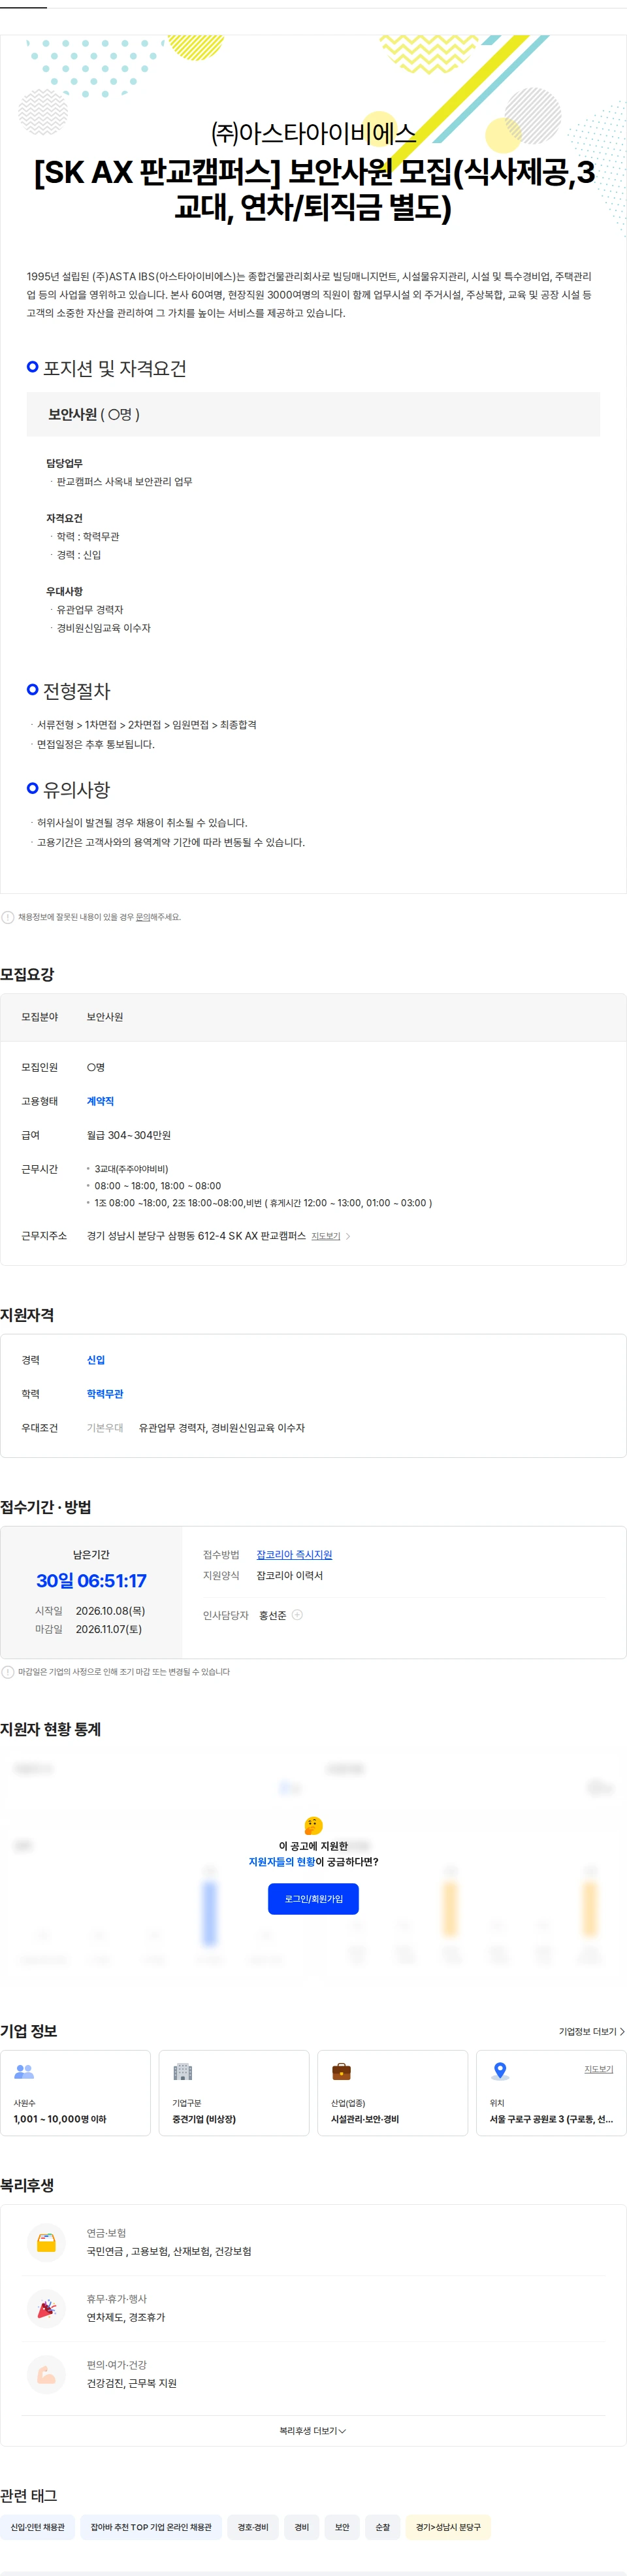Click 서울 구로구 공원로 3 location text
627x2576 pixels.
pyautogui.click(x=551, y=2119)
